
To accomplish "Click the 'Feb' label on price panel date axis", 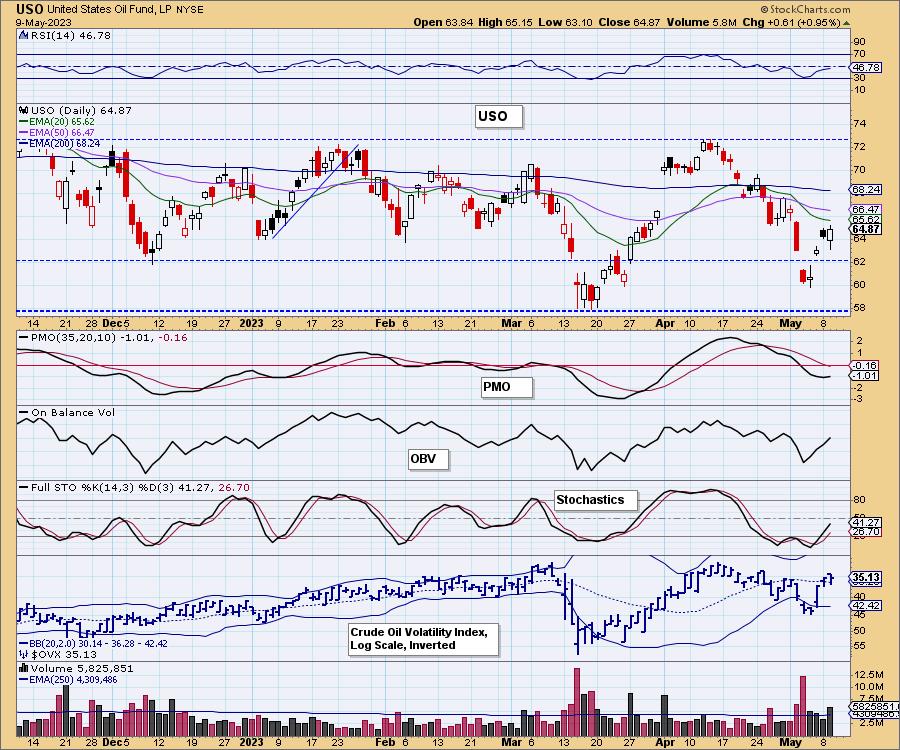I will pos(385,323).
